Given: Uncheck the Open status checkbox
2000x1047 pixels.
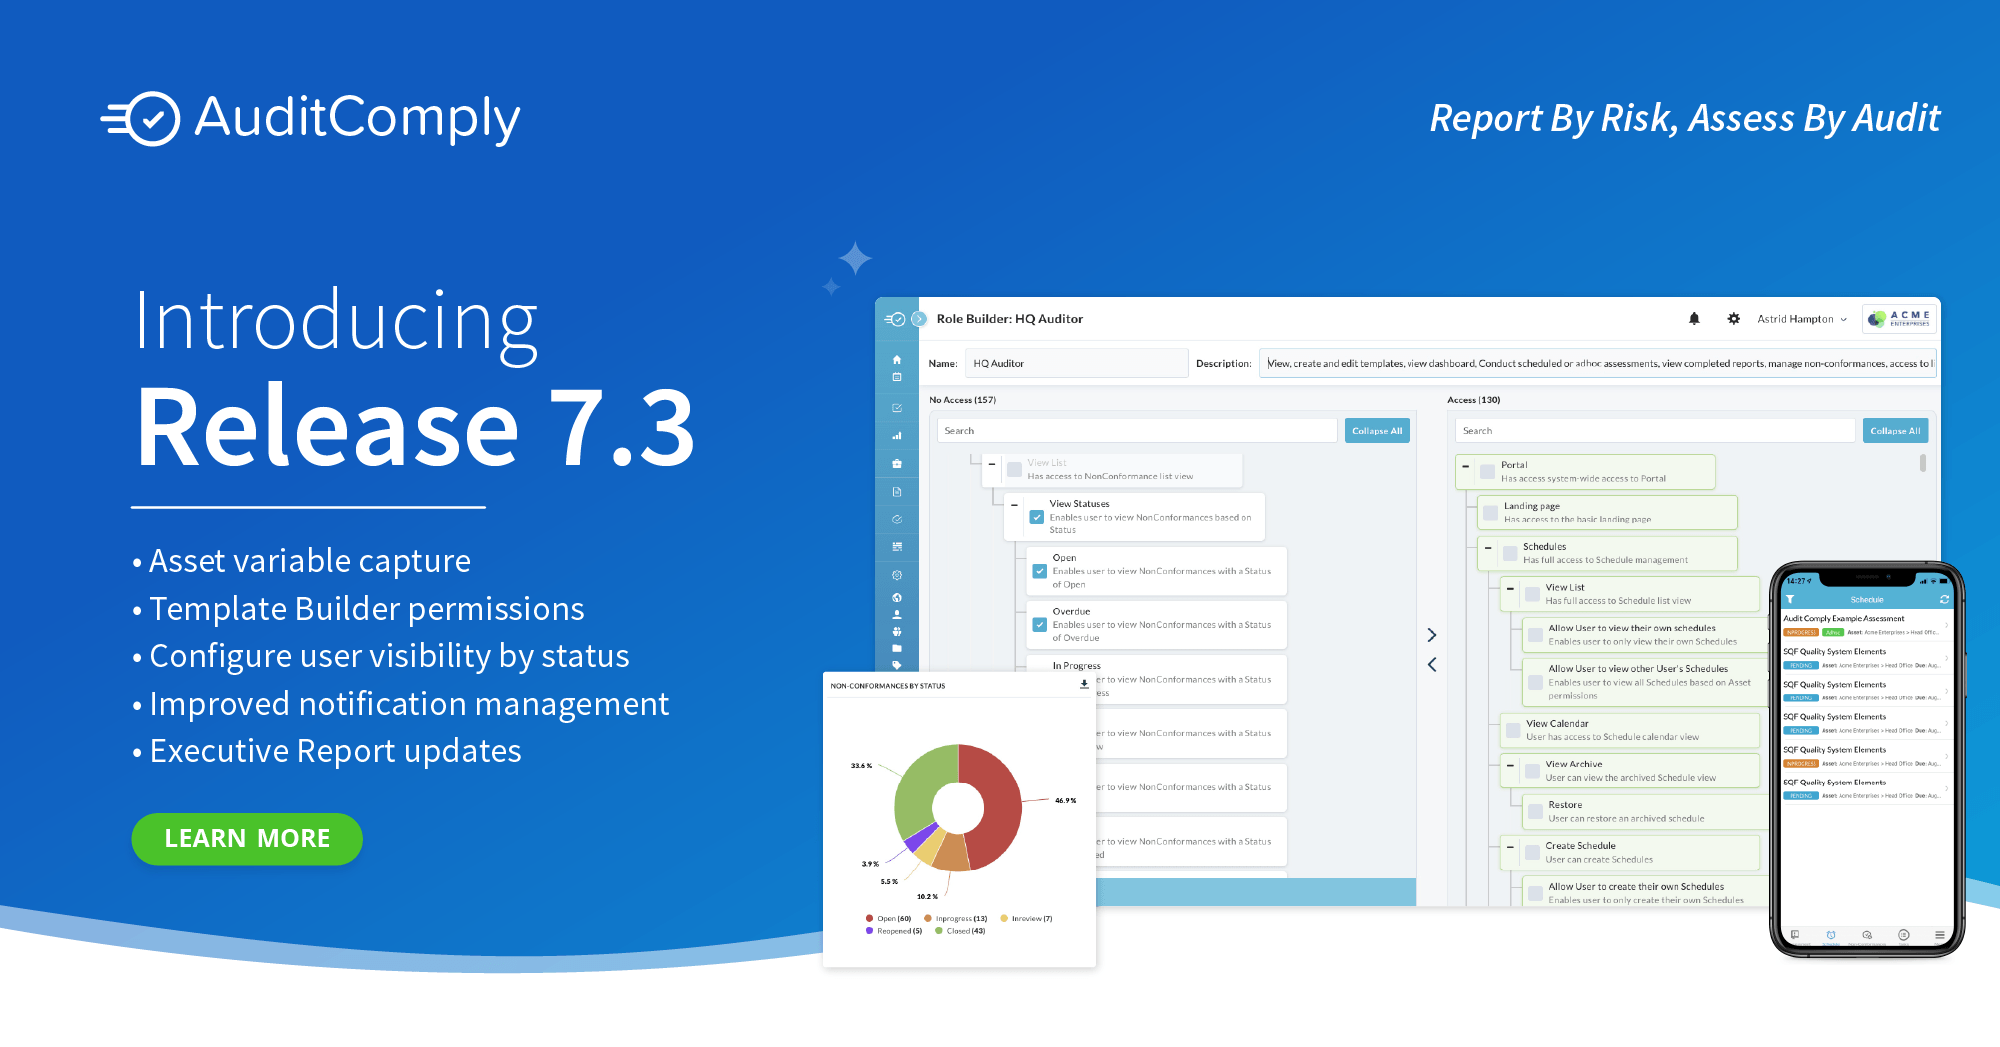Looking at the screenshot, I should 1040,571.
